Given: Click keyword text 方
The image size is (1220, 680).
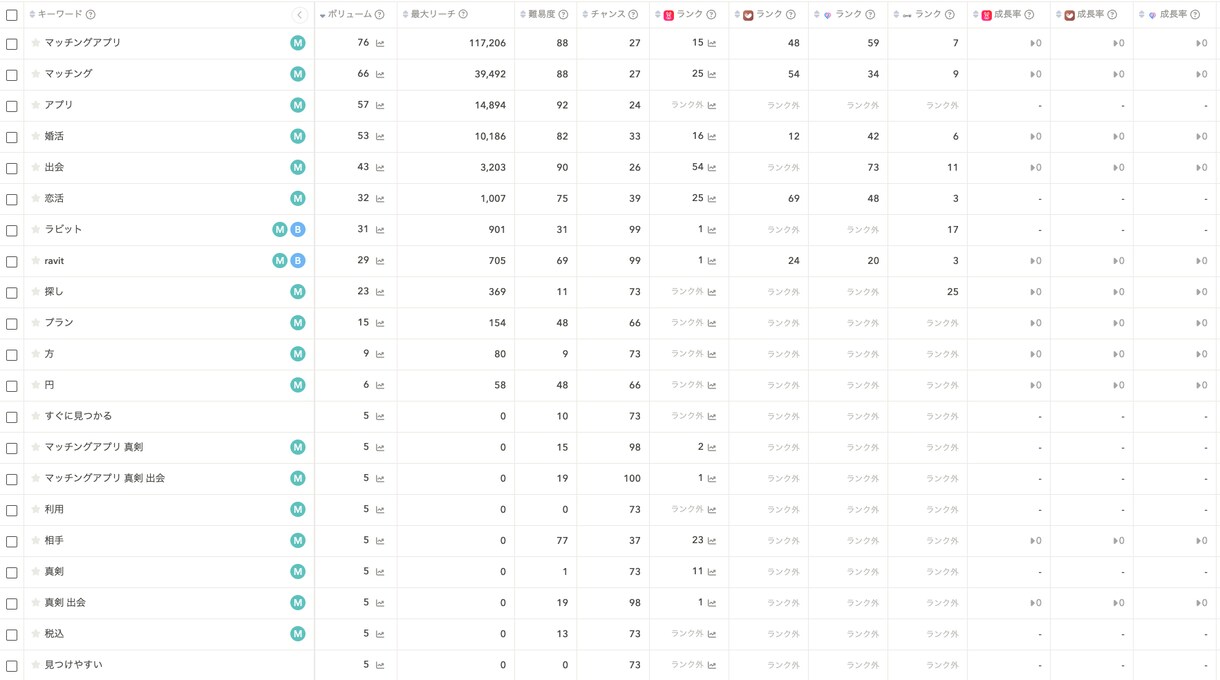Looking at the screenshot, I should pos(49,354).
